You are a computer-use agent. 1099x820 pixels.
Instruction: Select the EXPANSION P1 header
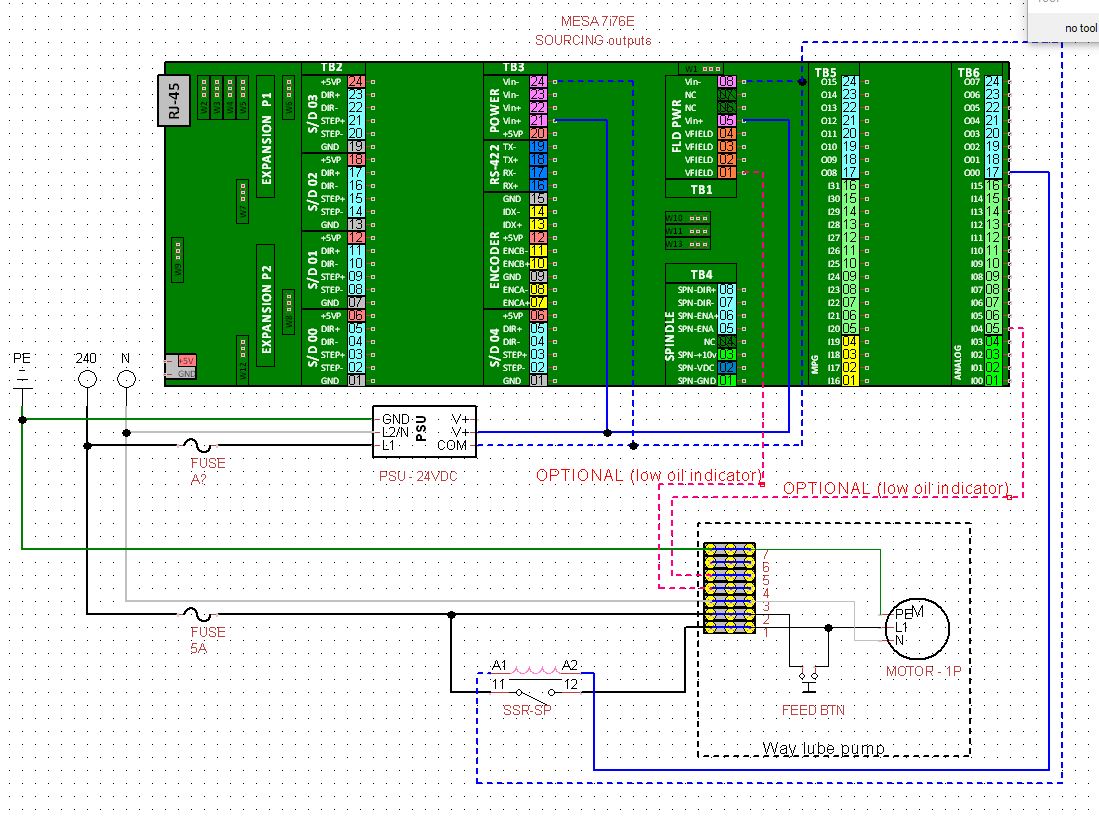pyautogui.click(x=266, y=137)
